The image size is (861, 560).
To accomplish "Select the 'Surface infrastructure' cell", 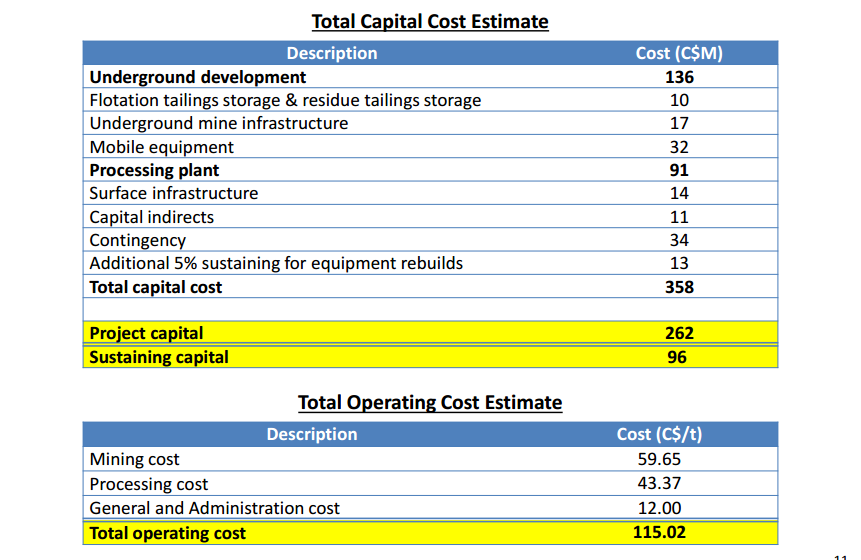I will point(174,193).
